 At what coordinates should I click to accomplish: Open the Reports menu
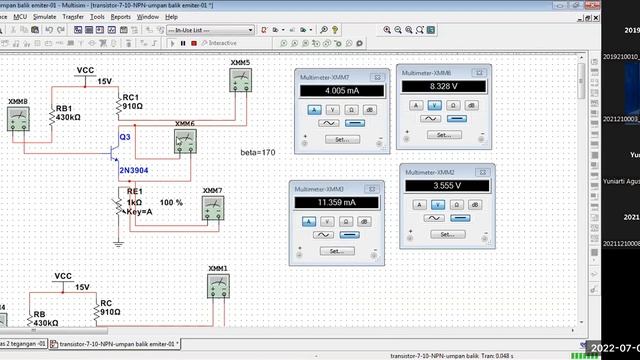click(120, 17)
